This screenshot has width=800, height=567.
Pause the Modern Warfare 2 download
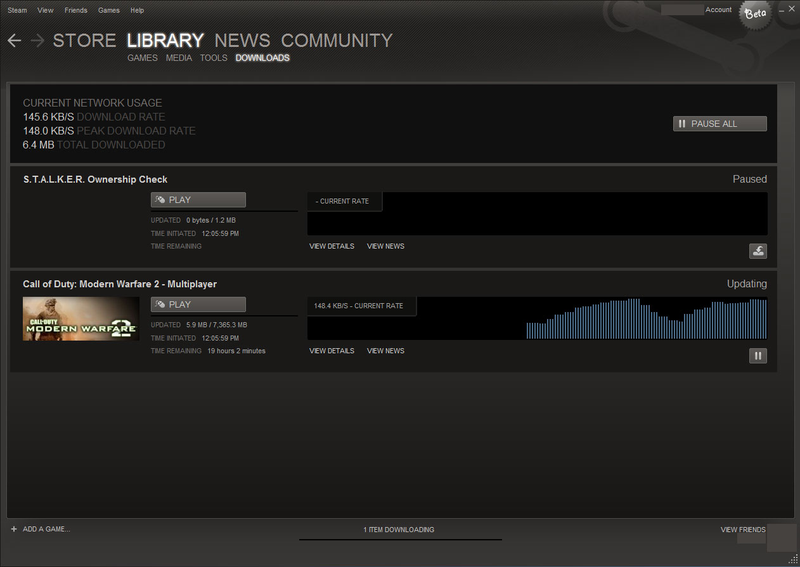(758, 356)
